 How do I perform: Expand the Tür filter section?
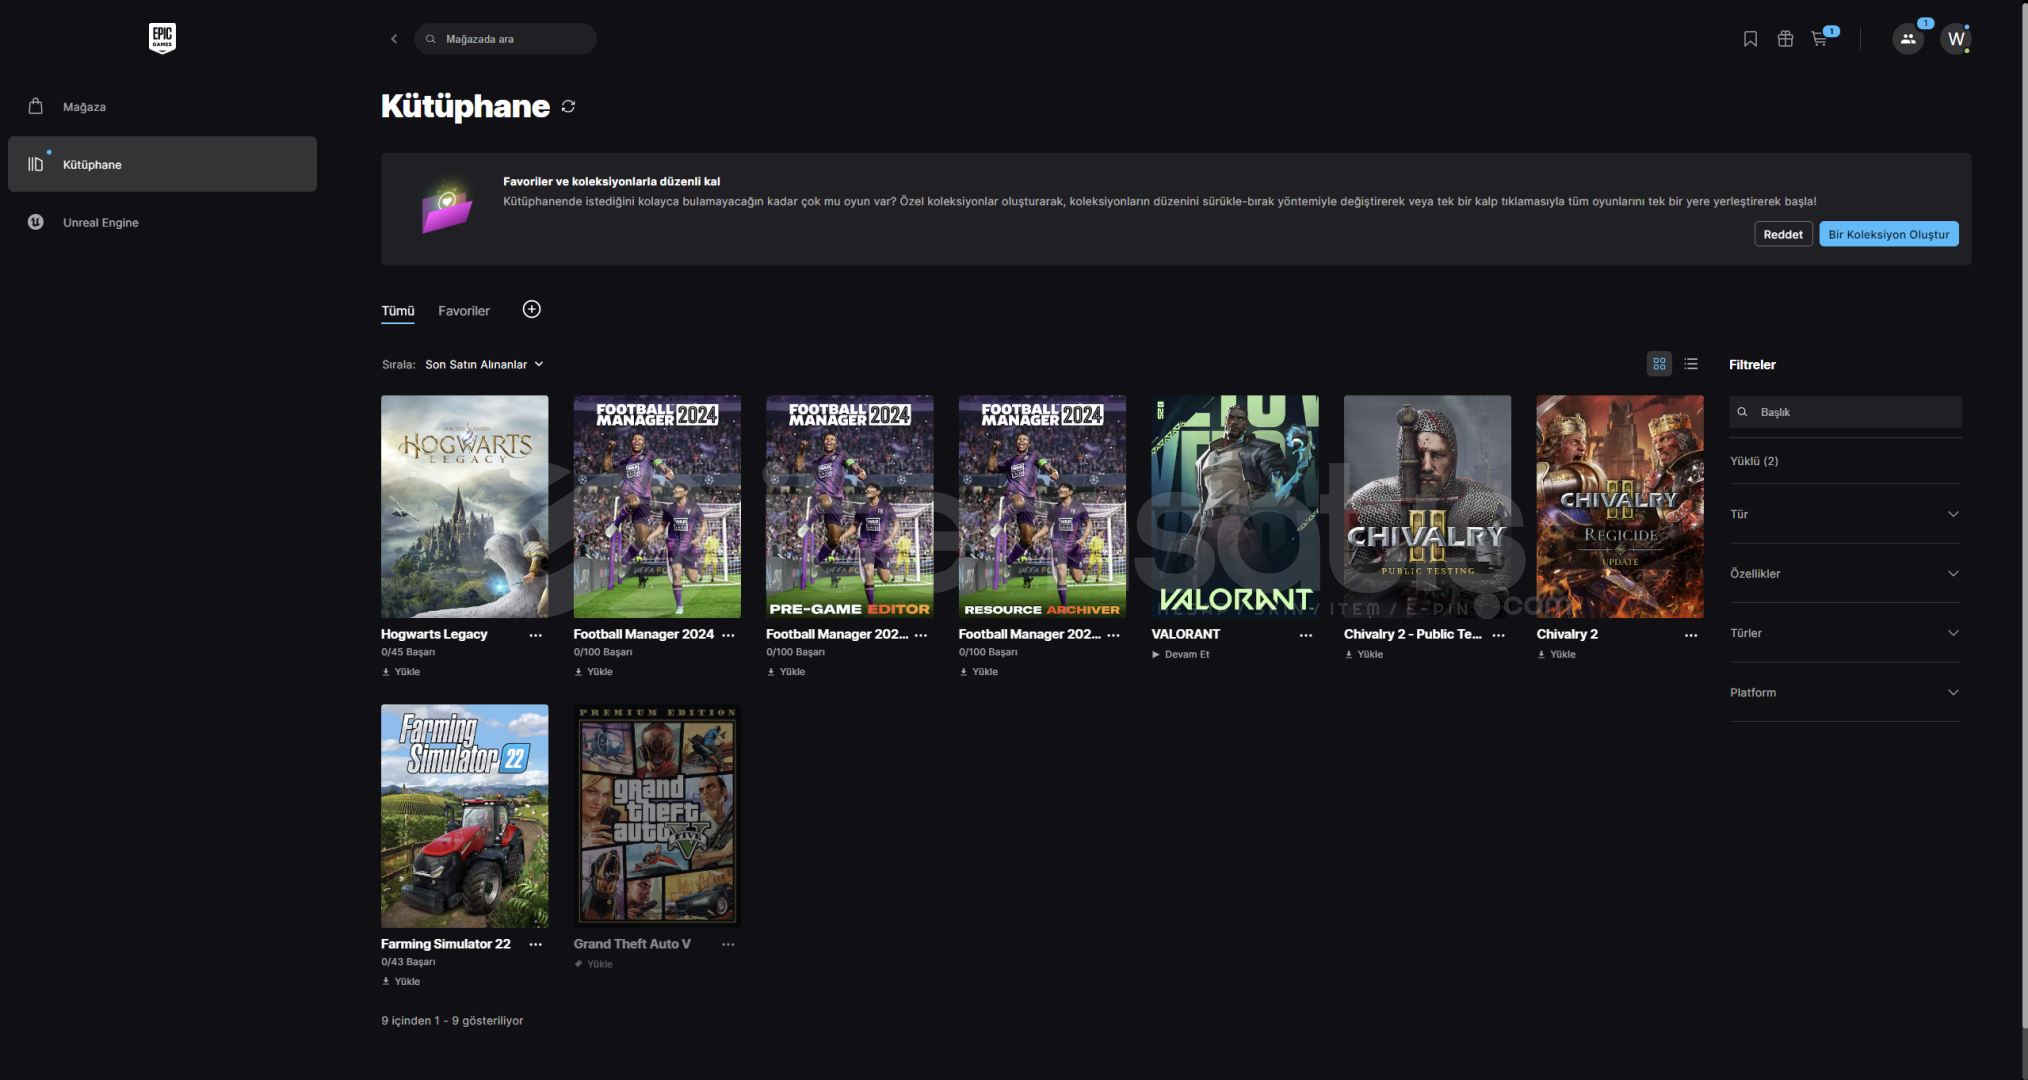(x=1844, y=514)
